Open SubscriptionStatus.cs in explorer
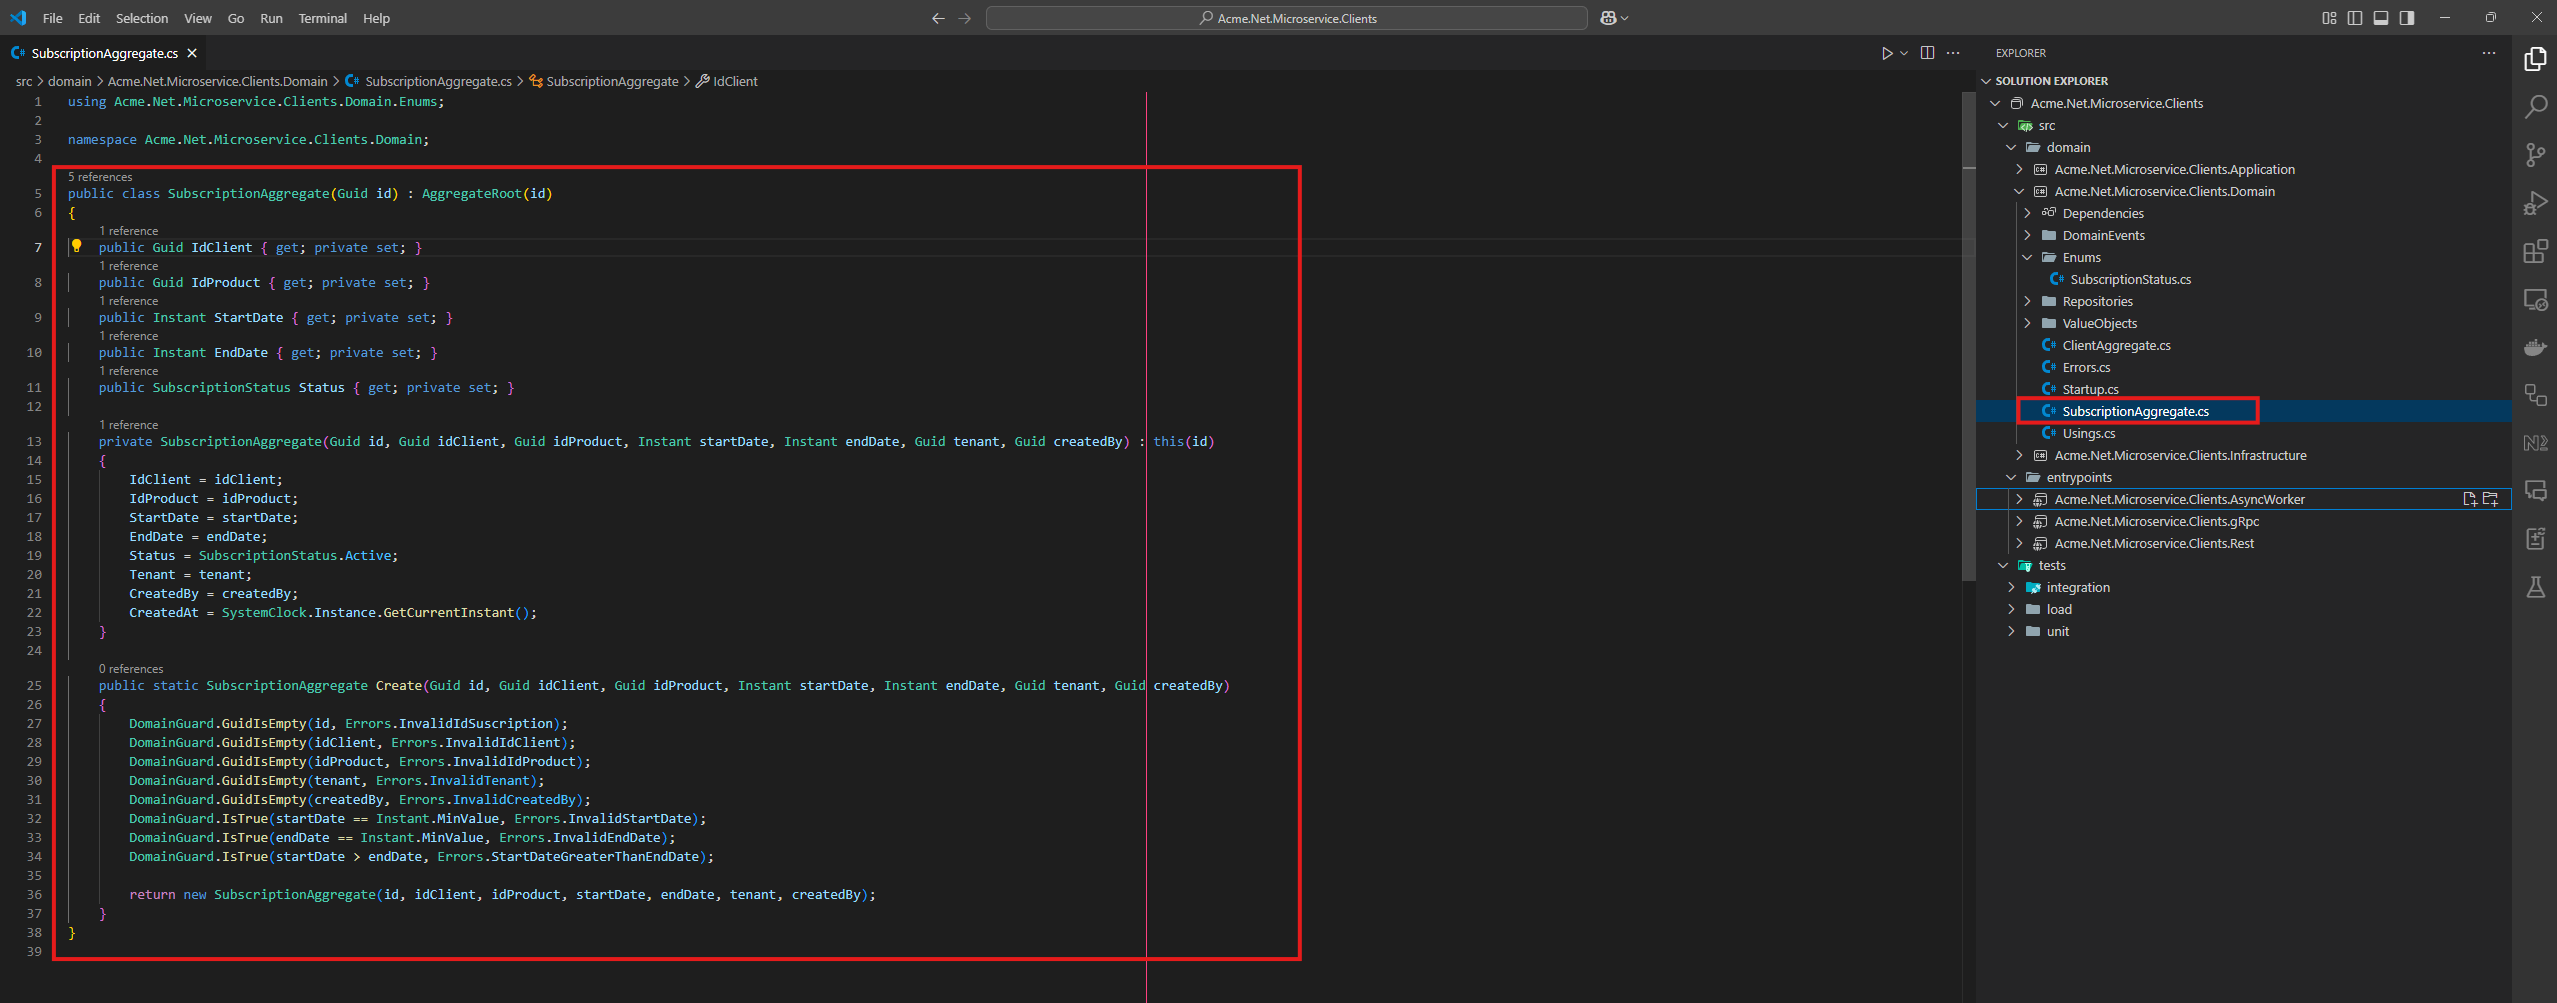2557x1003 pixels. pos(2130,279)
